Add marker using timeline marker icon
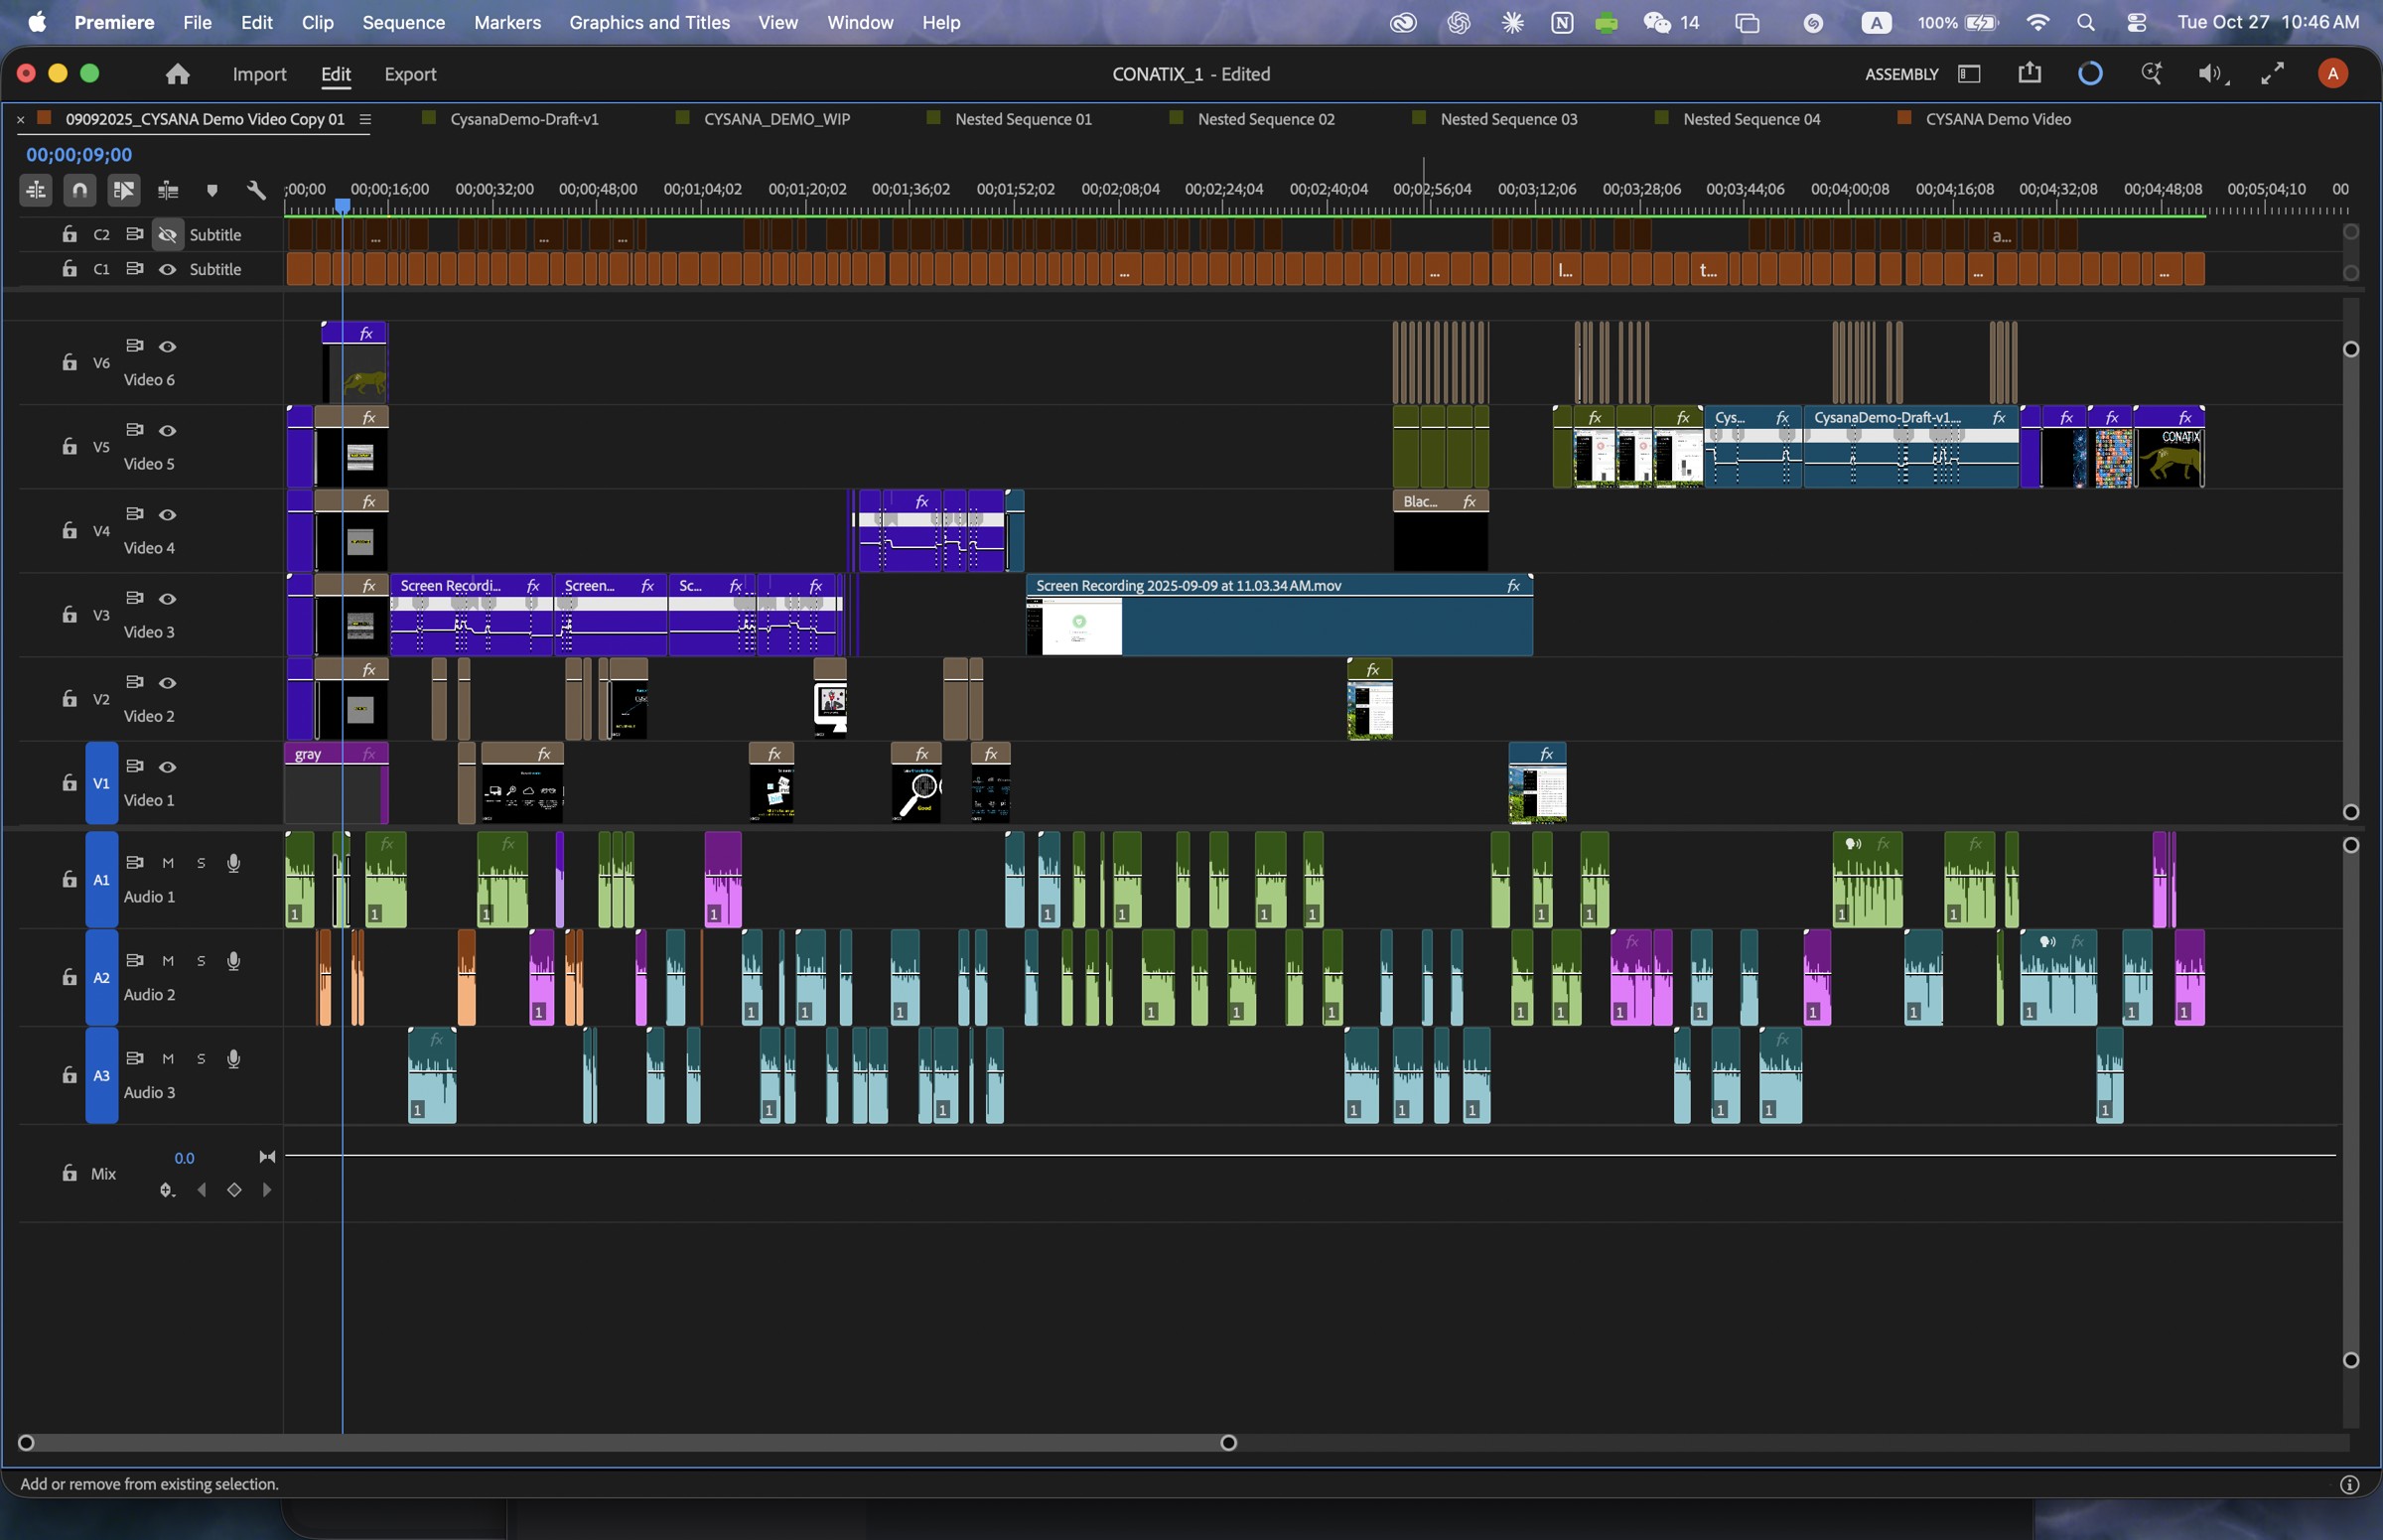 pyautogui.click(x=211, y=190)
